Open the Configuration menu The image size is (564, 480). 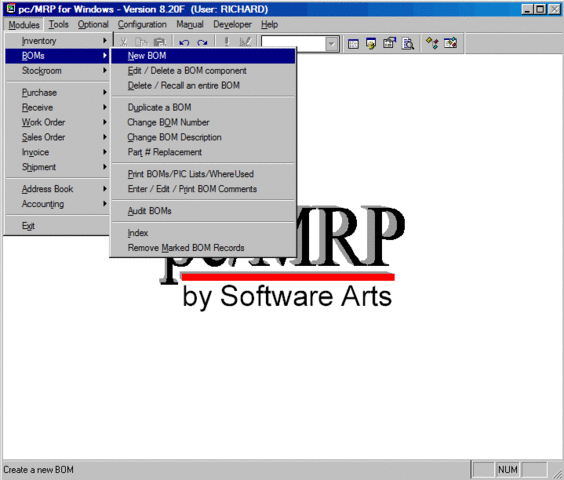point(142,24)
